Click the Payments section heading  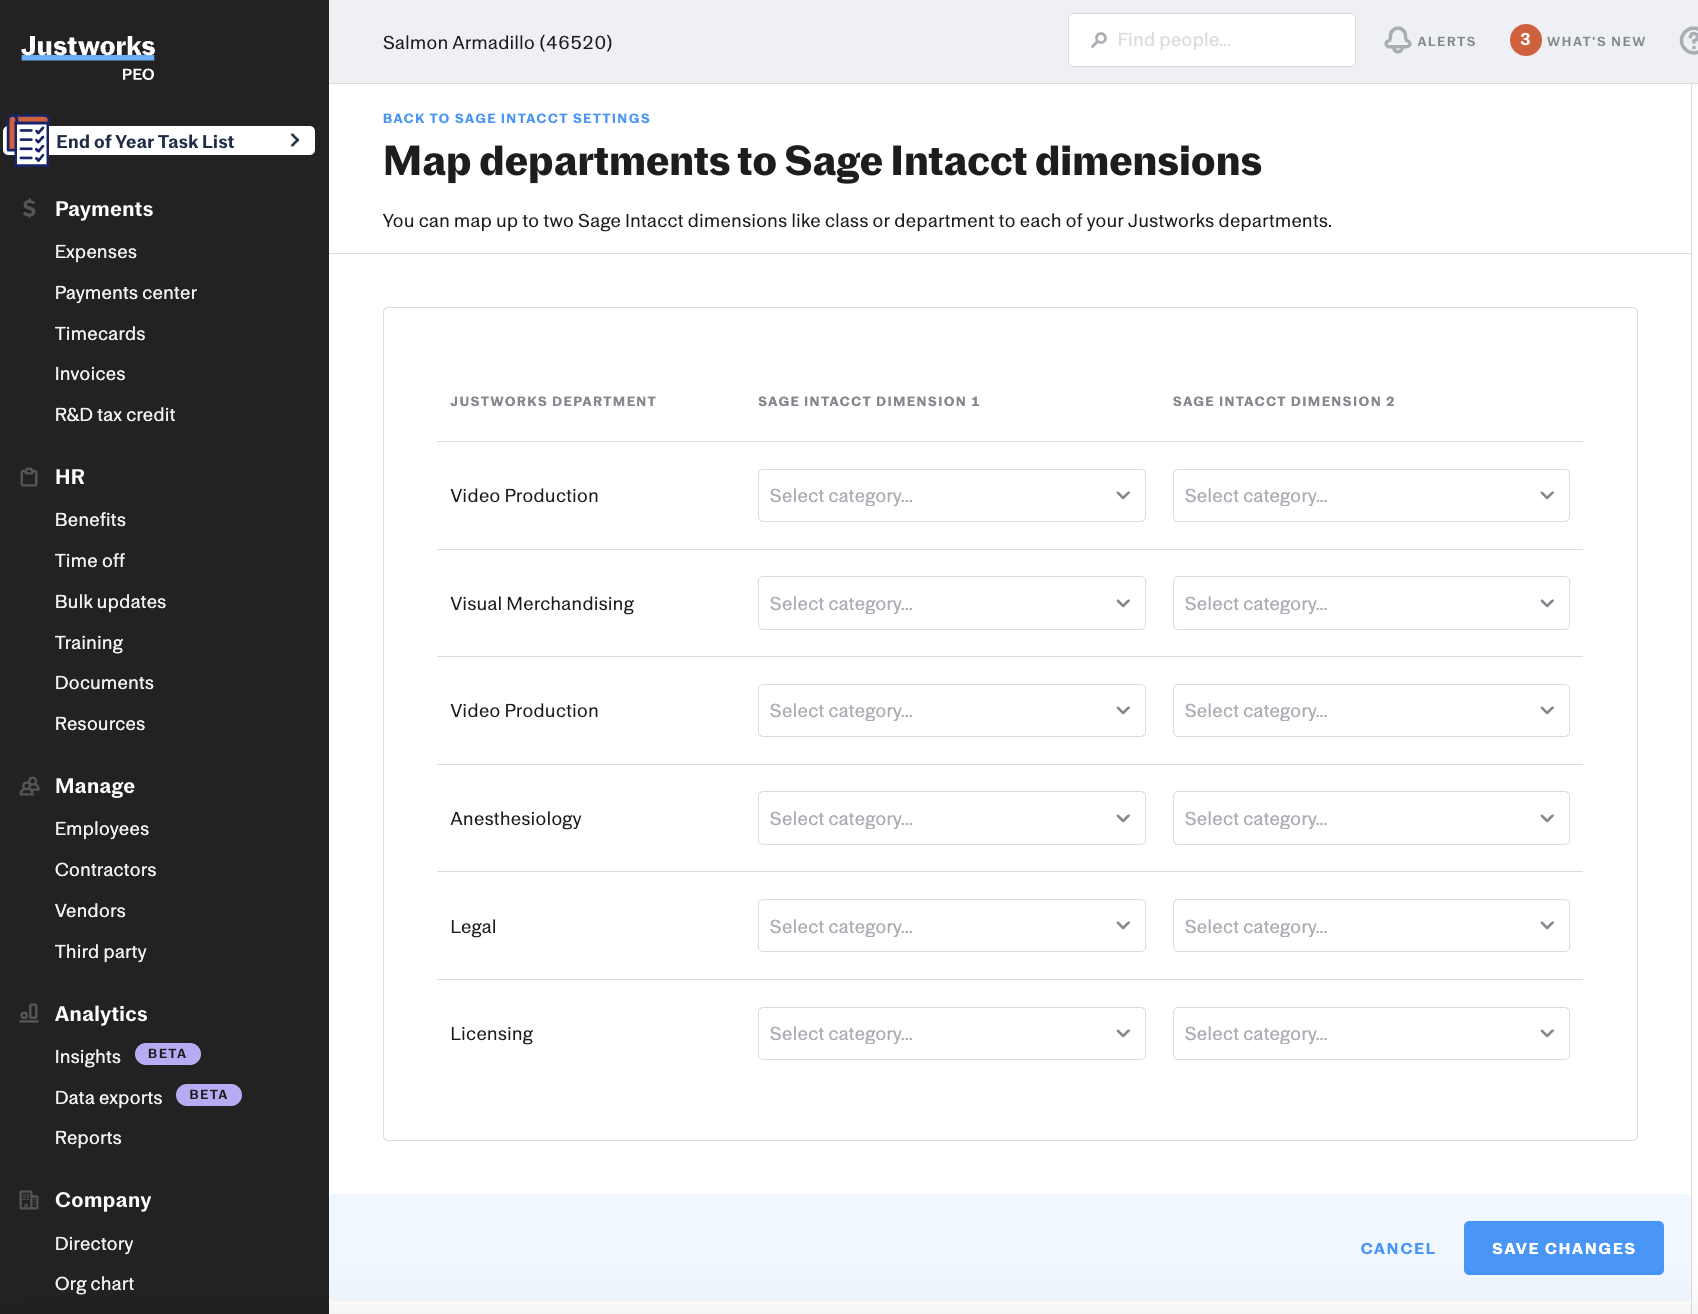point(104,209)
